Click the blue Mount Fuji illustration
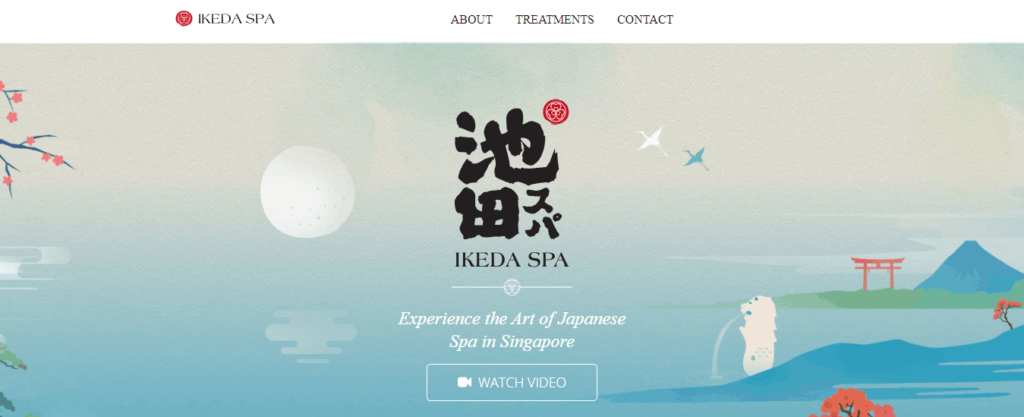 [x=967, y=266]
